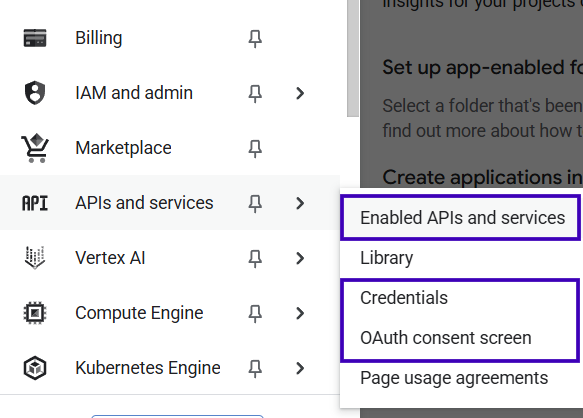The height and width of the screenshot is (418, 583).
Task: Toggle pin for Kubernetes Engine
Action: (255, 369)
